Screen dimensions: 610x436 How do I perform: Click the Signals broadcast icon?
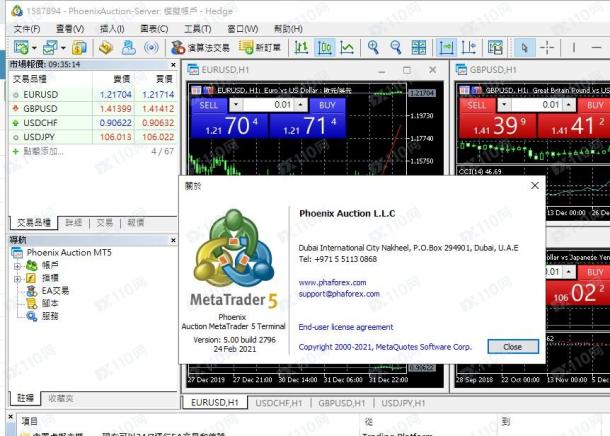151,47
